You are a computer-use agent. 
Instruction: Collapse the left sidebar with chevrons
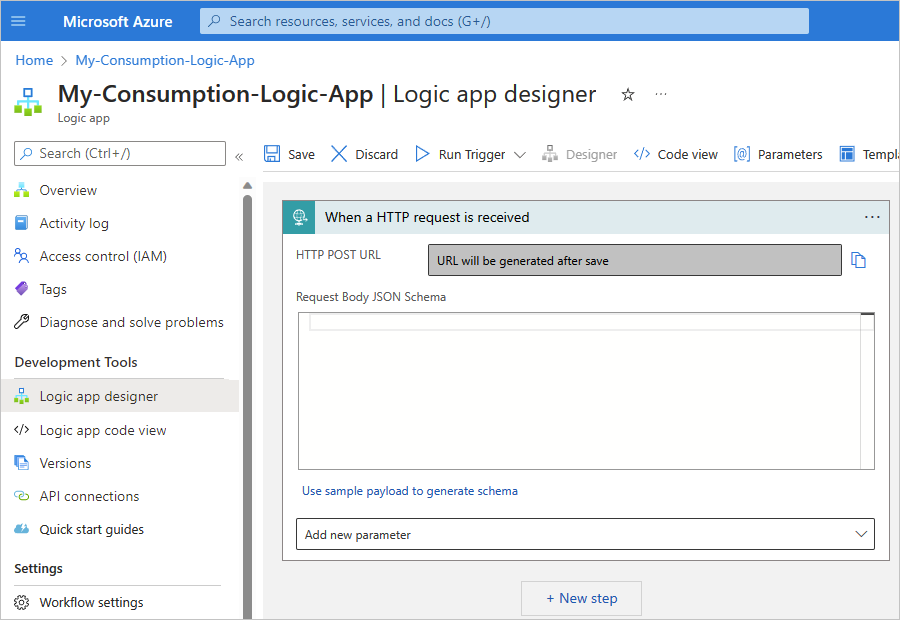tap(239, 156)
